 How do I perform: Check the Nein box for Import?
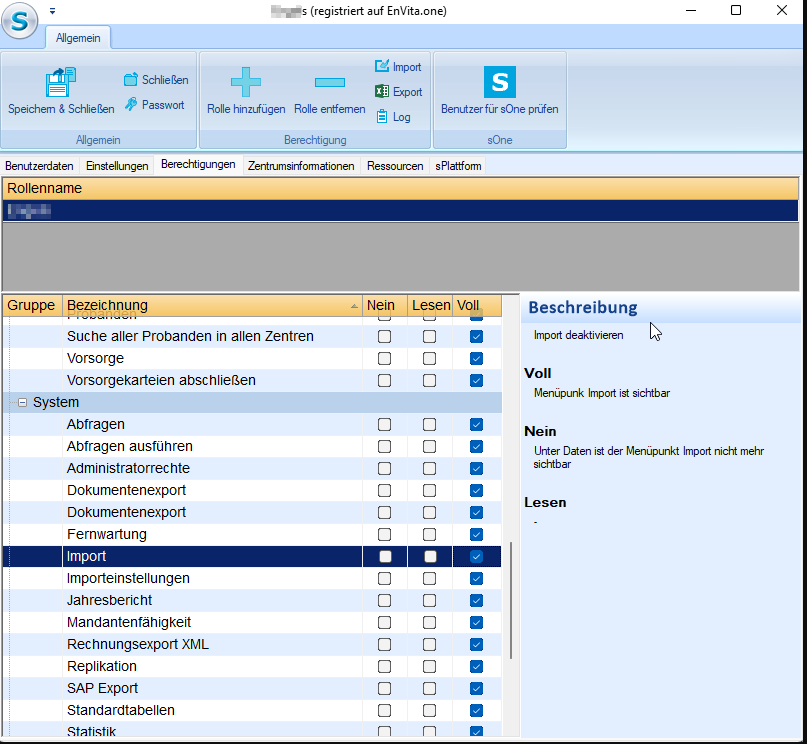click(x=385, y=557)
